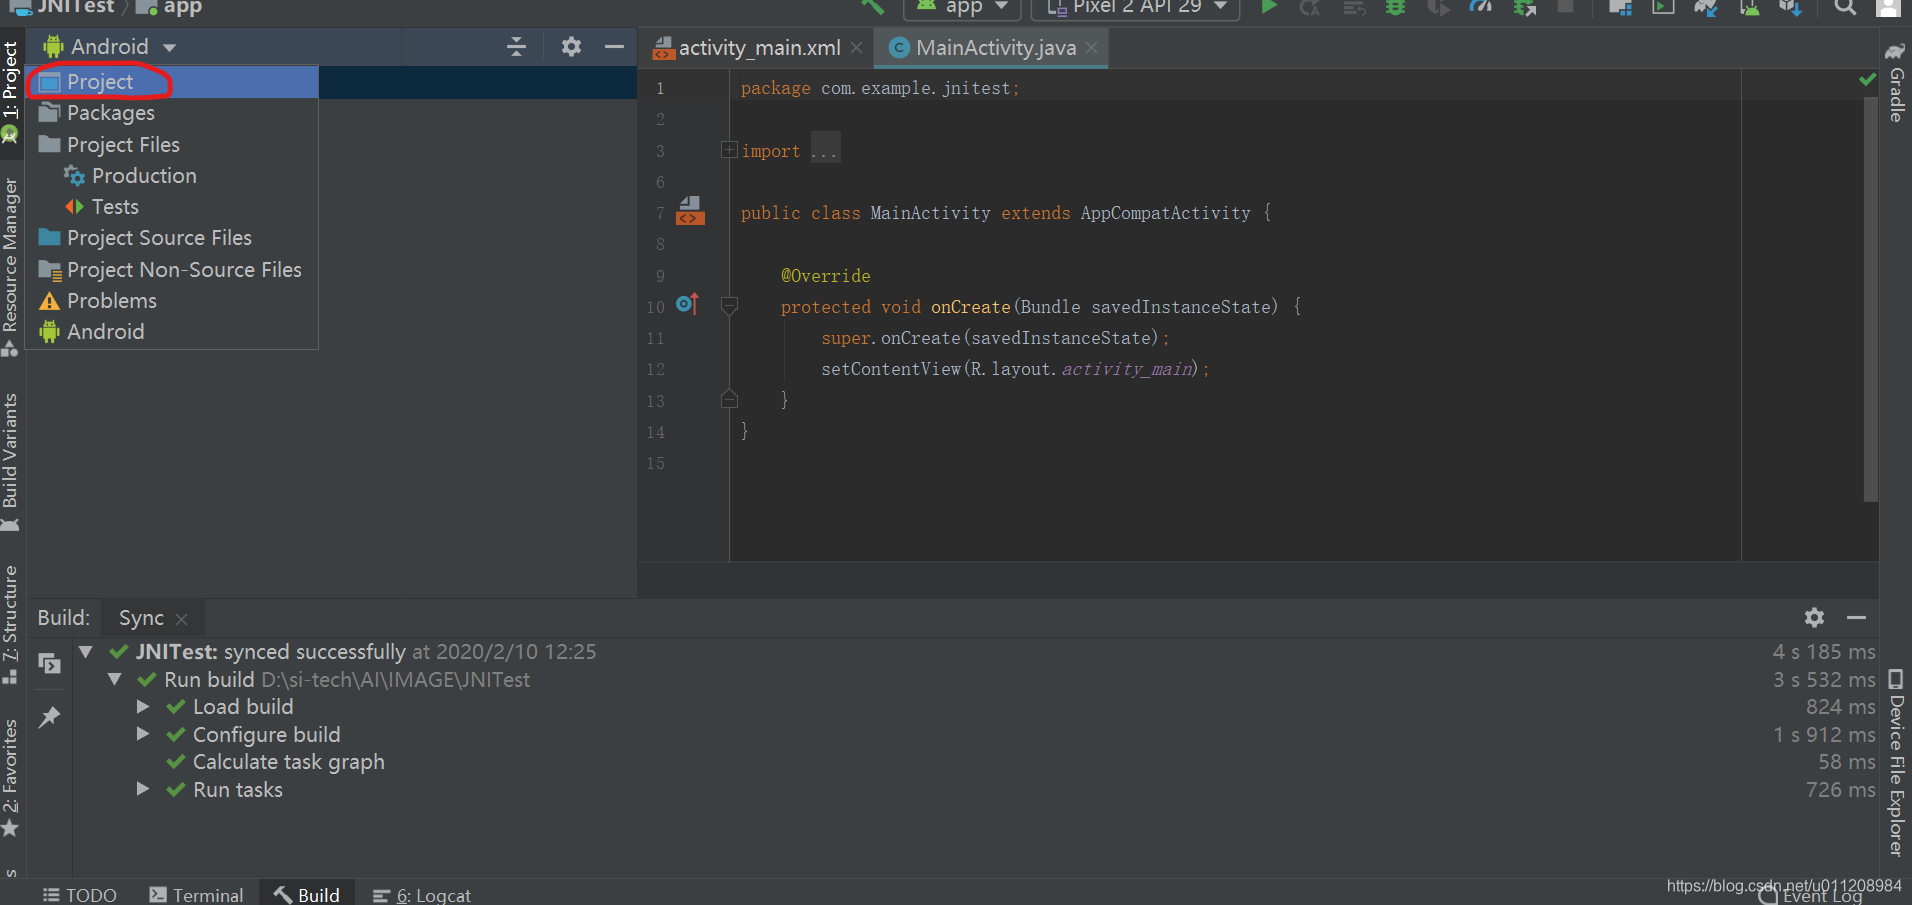Hide the Build panel with minus icon
The width and height of the screenshot is (1912, 905).
[1856, 617]
